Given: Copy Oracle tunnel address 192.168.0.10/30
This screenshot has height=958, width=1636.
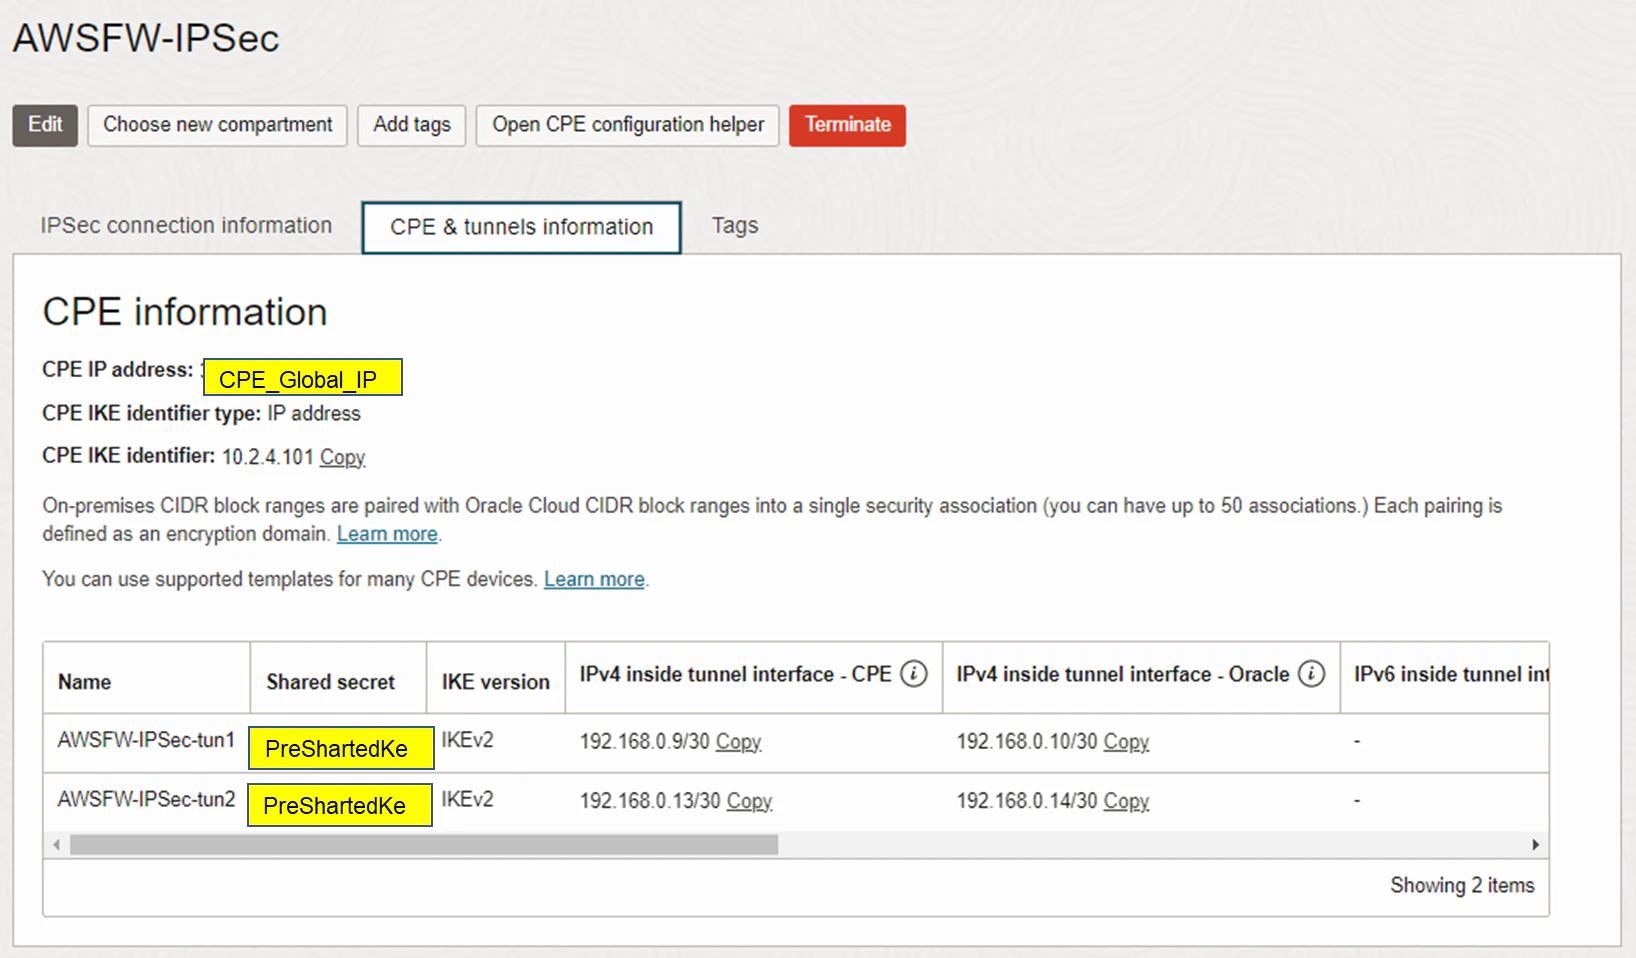Looking at the screenshot, I should (1126, 742).
